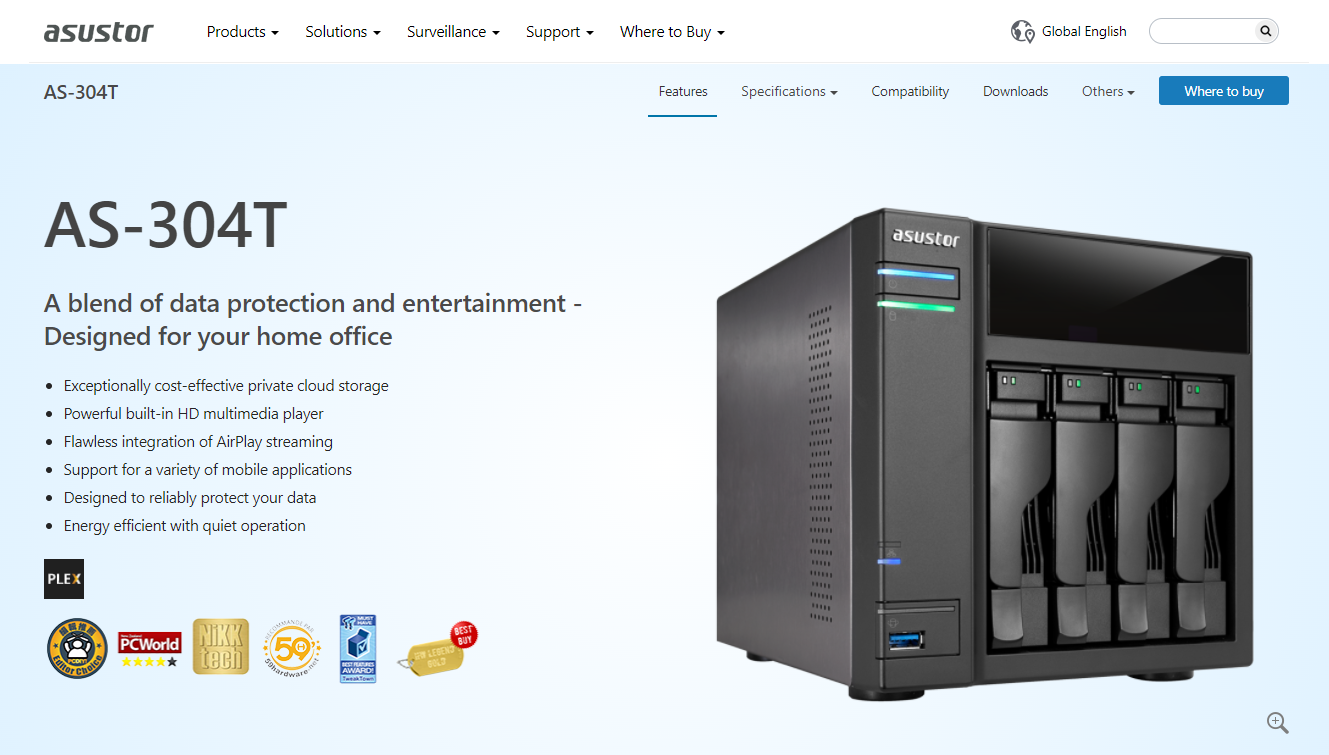Image resolution: width=1329 pixels, height=755 pixels.
Task: Click 'Support for a variety of mobile applications'
Action: click(x=208, y=469)
